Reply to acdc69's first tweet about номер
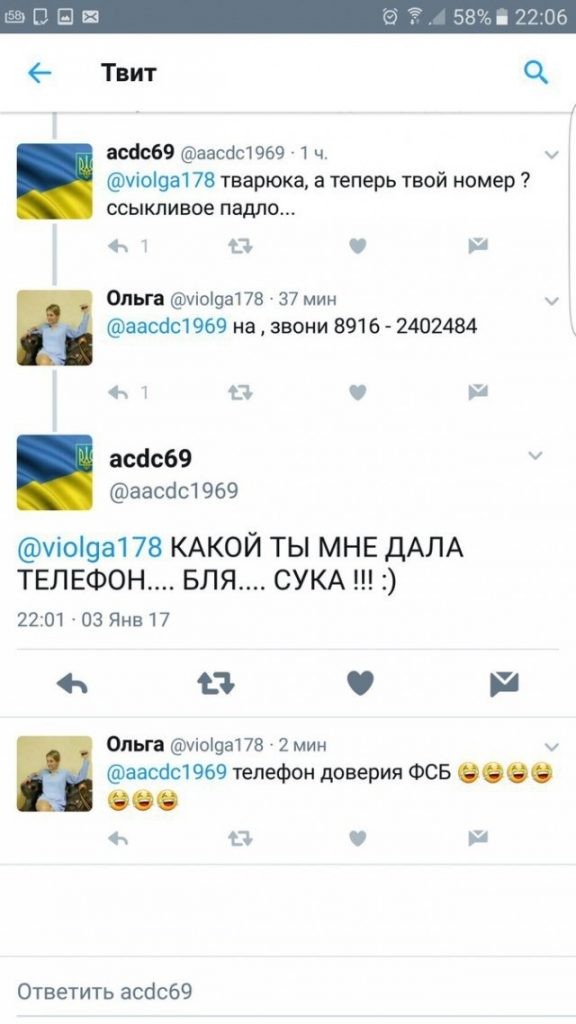 click(x=118, y=246)
